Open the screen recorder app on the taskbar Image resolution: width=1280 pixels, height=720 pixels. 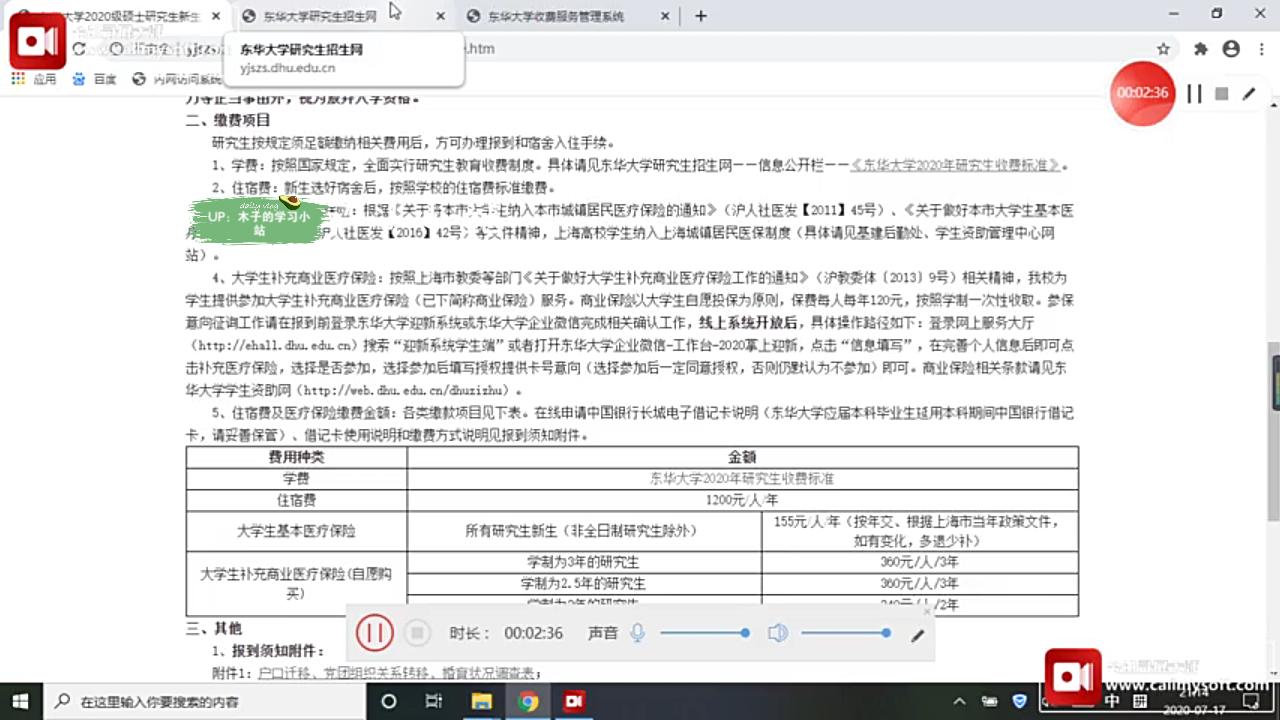point(574,701)
